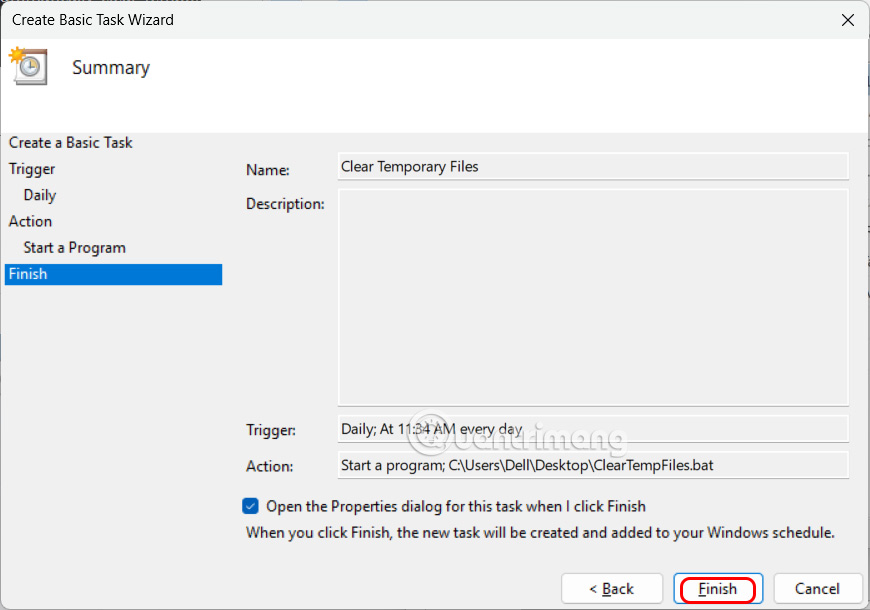Viewport: 870px width, 610px height.
Task: Click the Summary heading text
Action: pyautogui.click(x=111, y=68)
